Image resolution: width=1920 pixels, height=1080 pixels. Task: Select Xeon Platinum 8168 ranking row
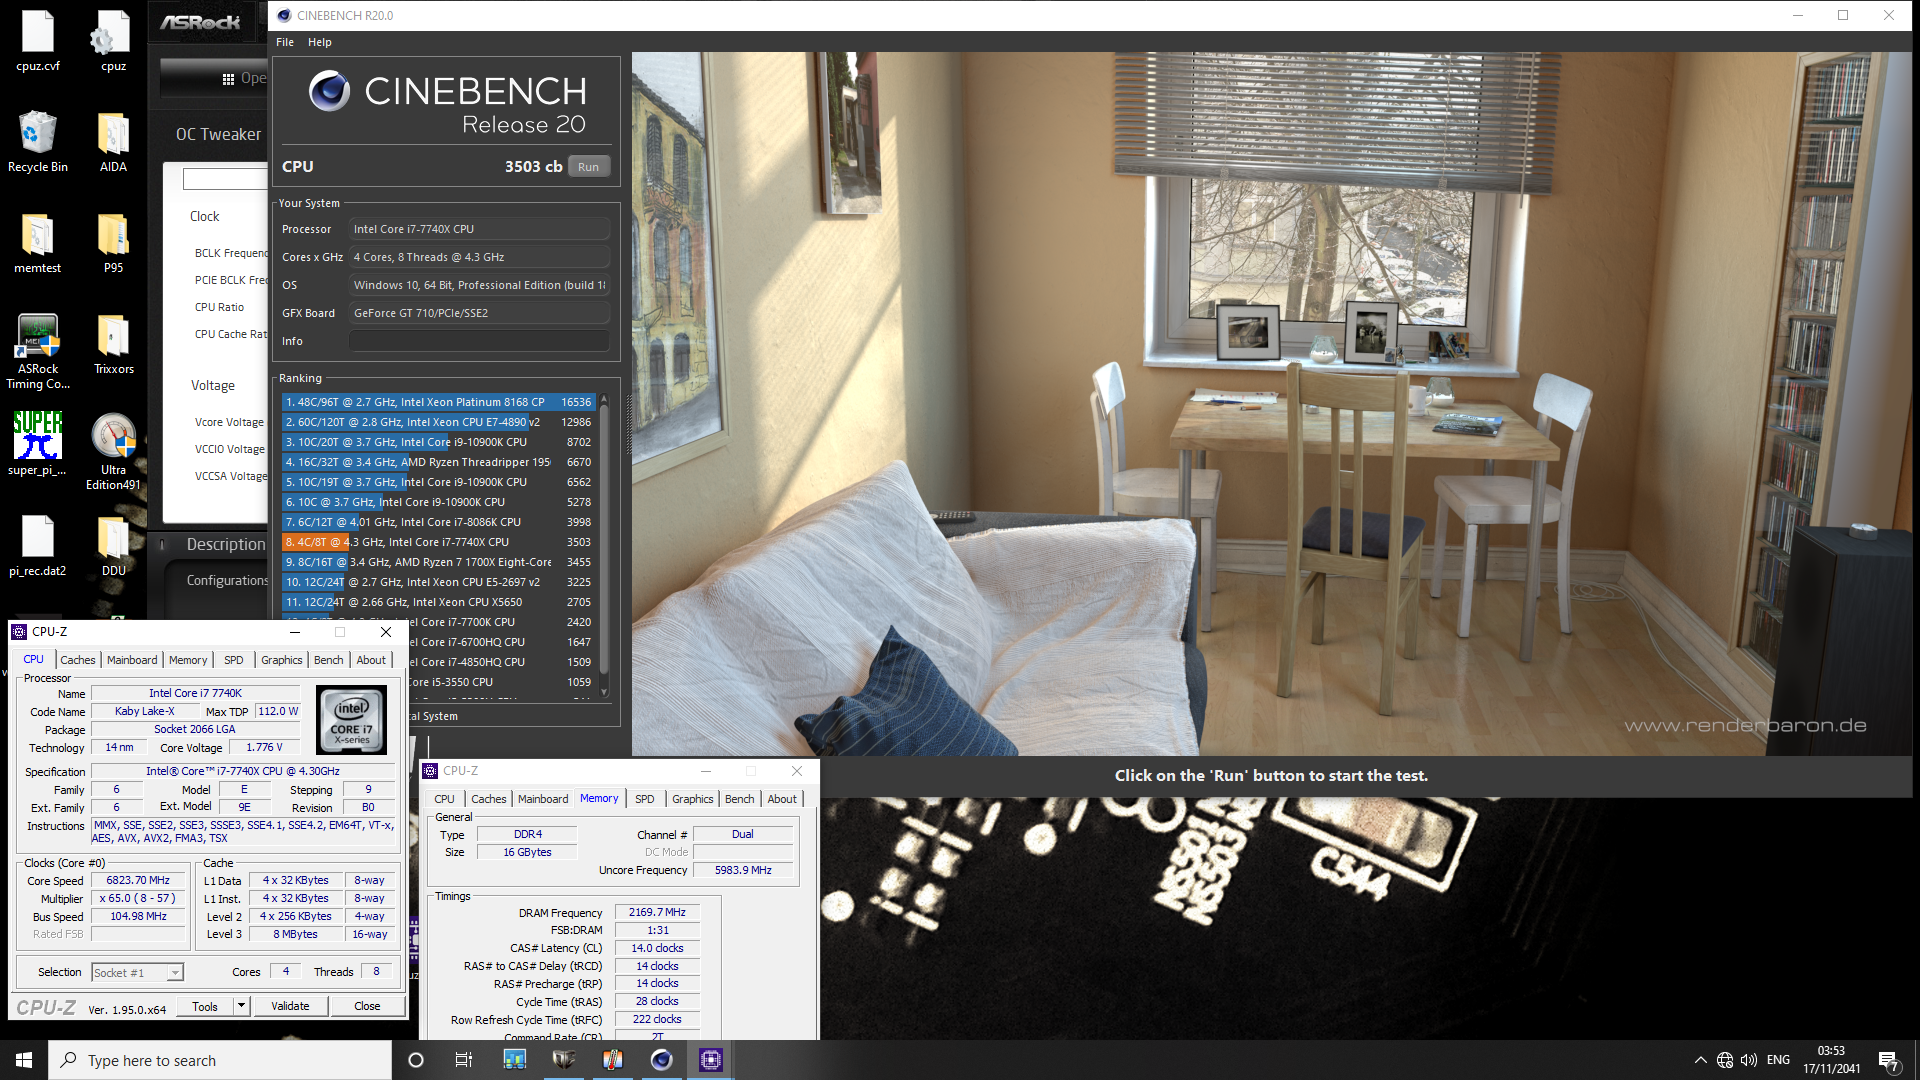[x=438, y=402]
